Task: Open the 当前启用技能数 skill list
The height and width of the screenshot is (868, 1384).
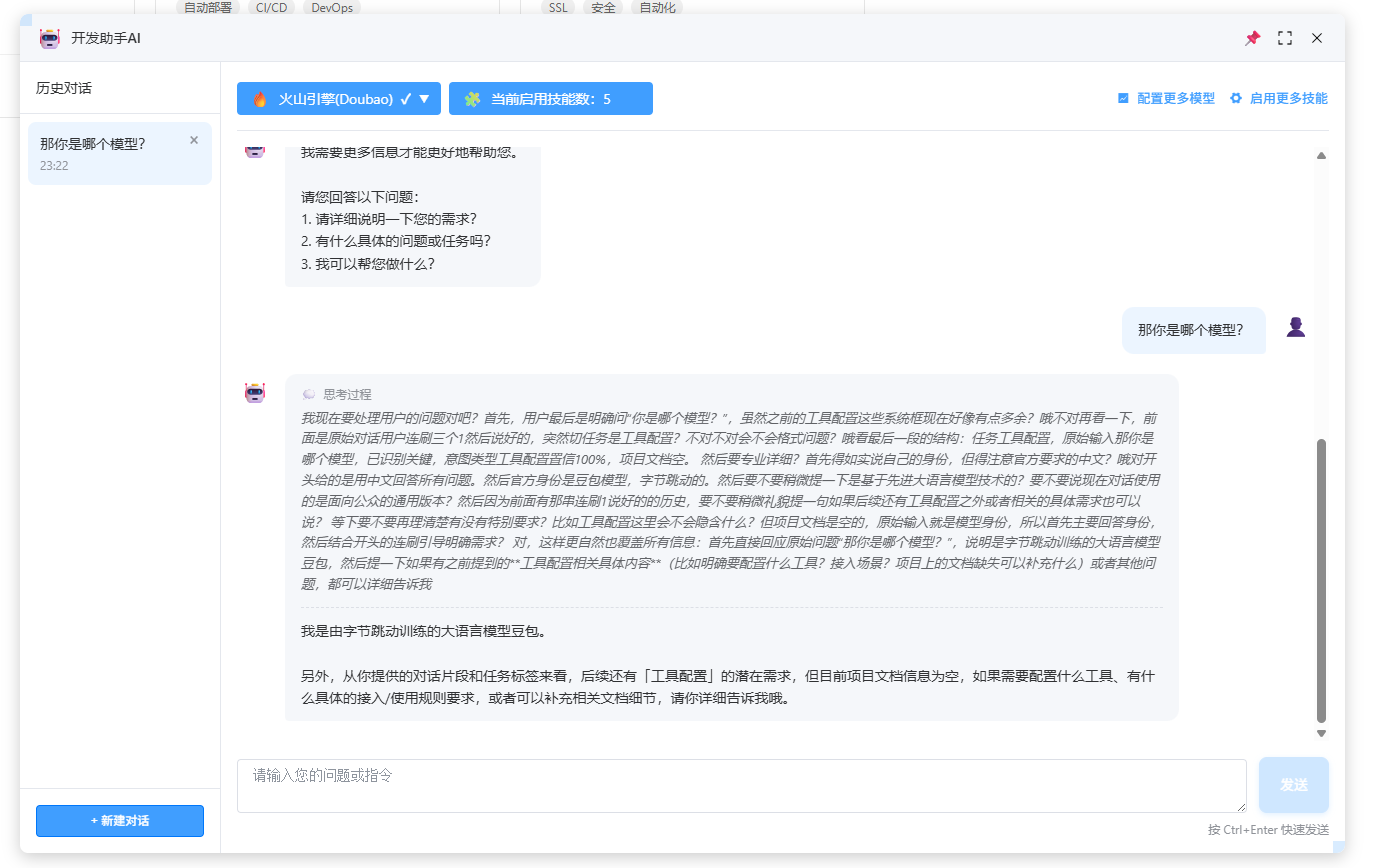Action: [x=551, y=98]
